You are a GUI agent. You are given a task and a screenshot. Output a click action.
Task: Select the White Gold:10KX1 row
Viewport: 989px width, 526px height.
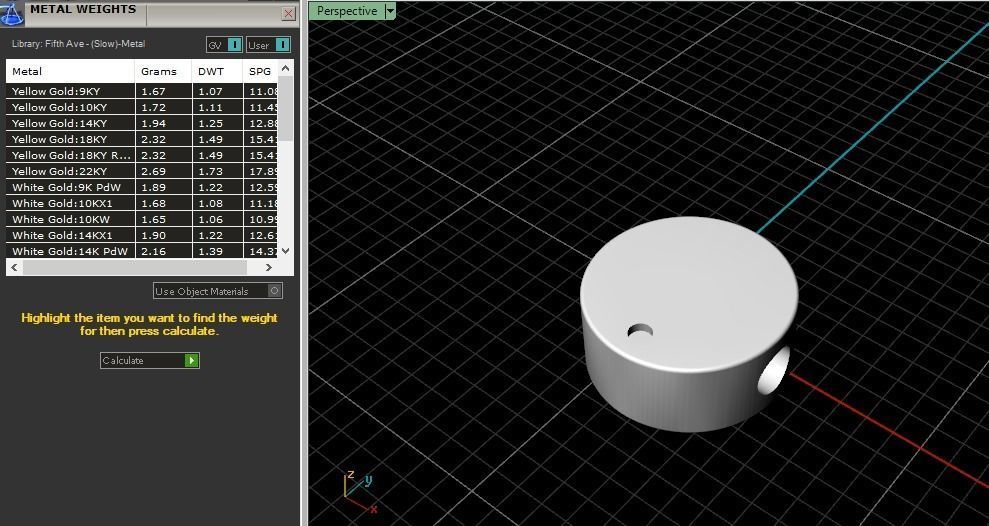point(142,203)
